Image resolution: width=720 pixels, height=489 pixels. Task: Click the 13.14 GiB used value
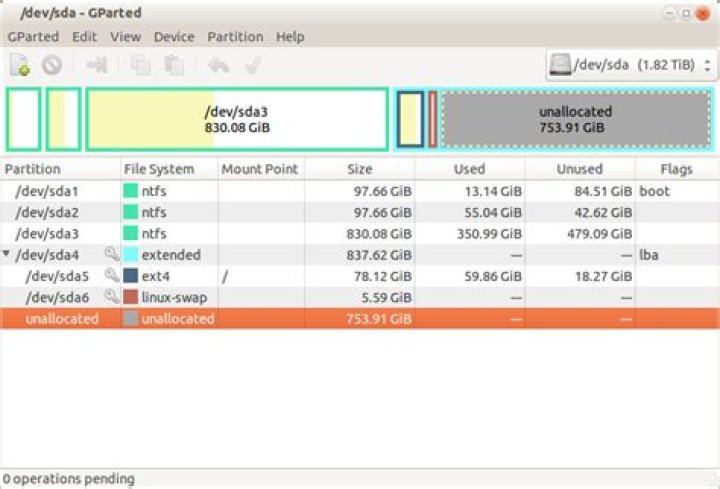point(493,191)
